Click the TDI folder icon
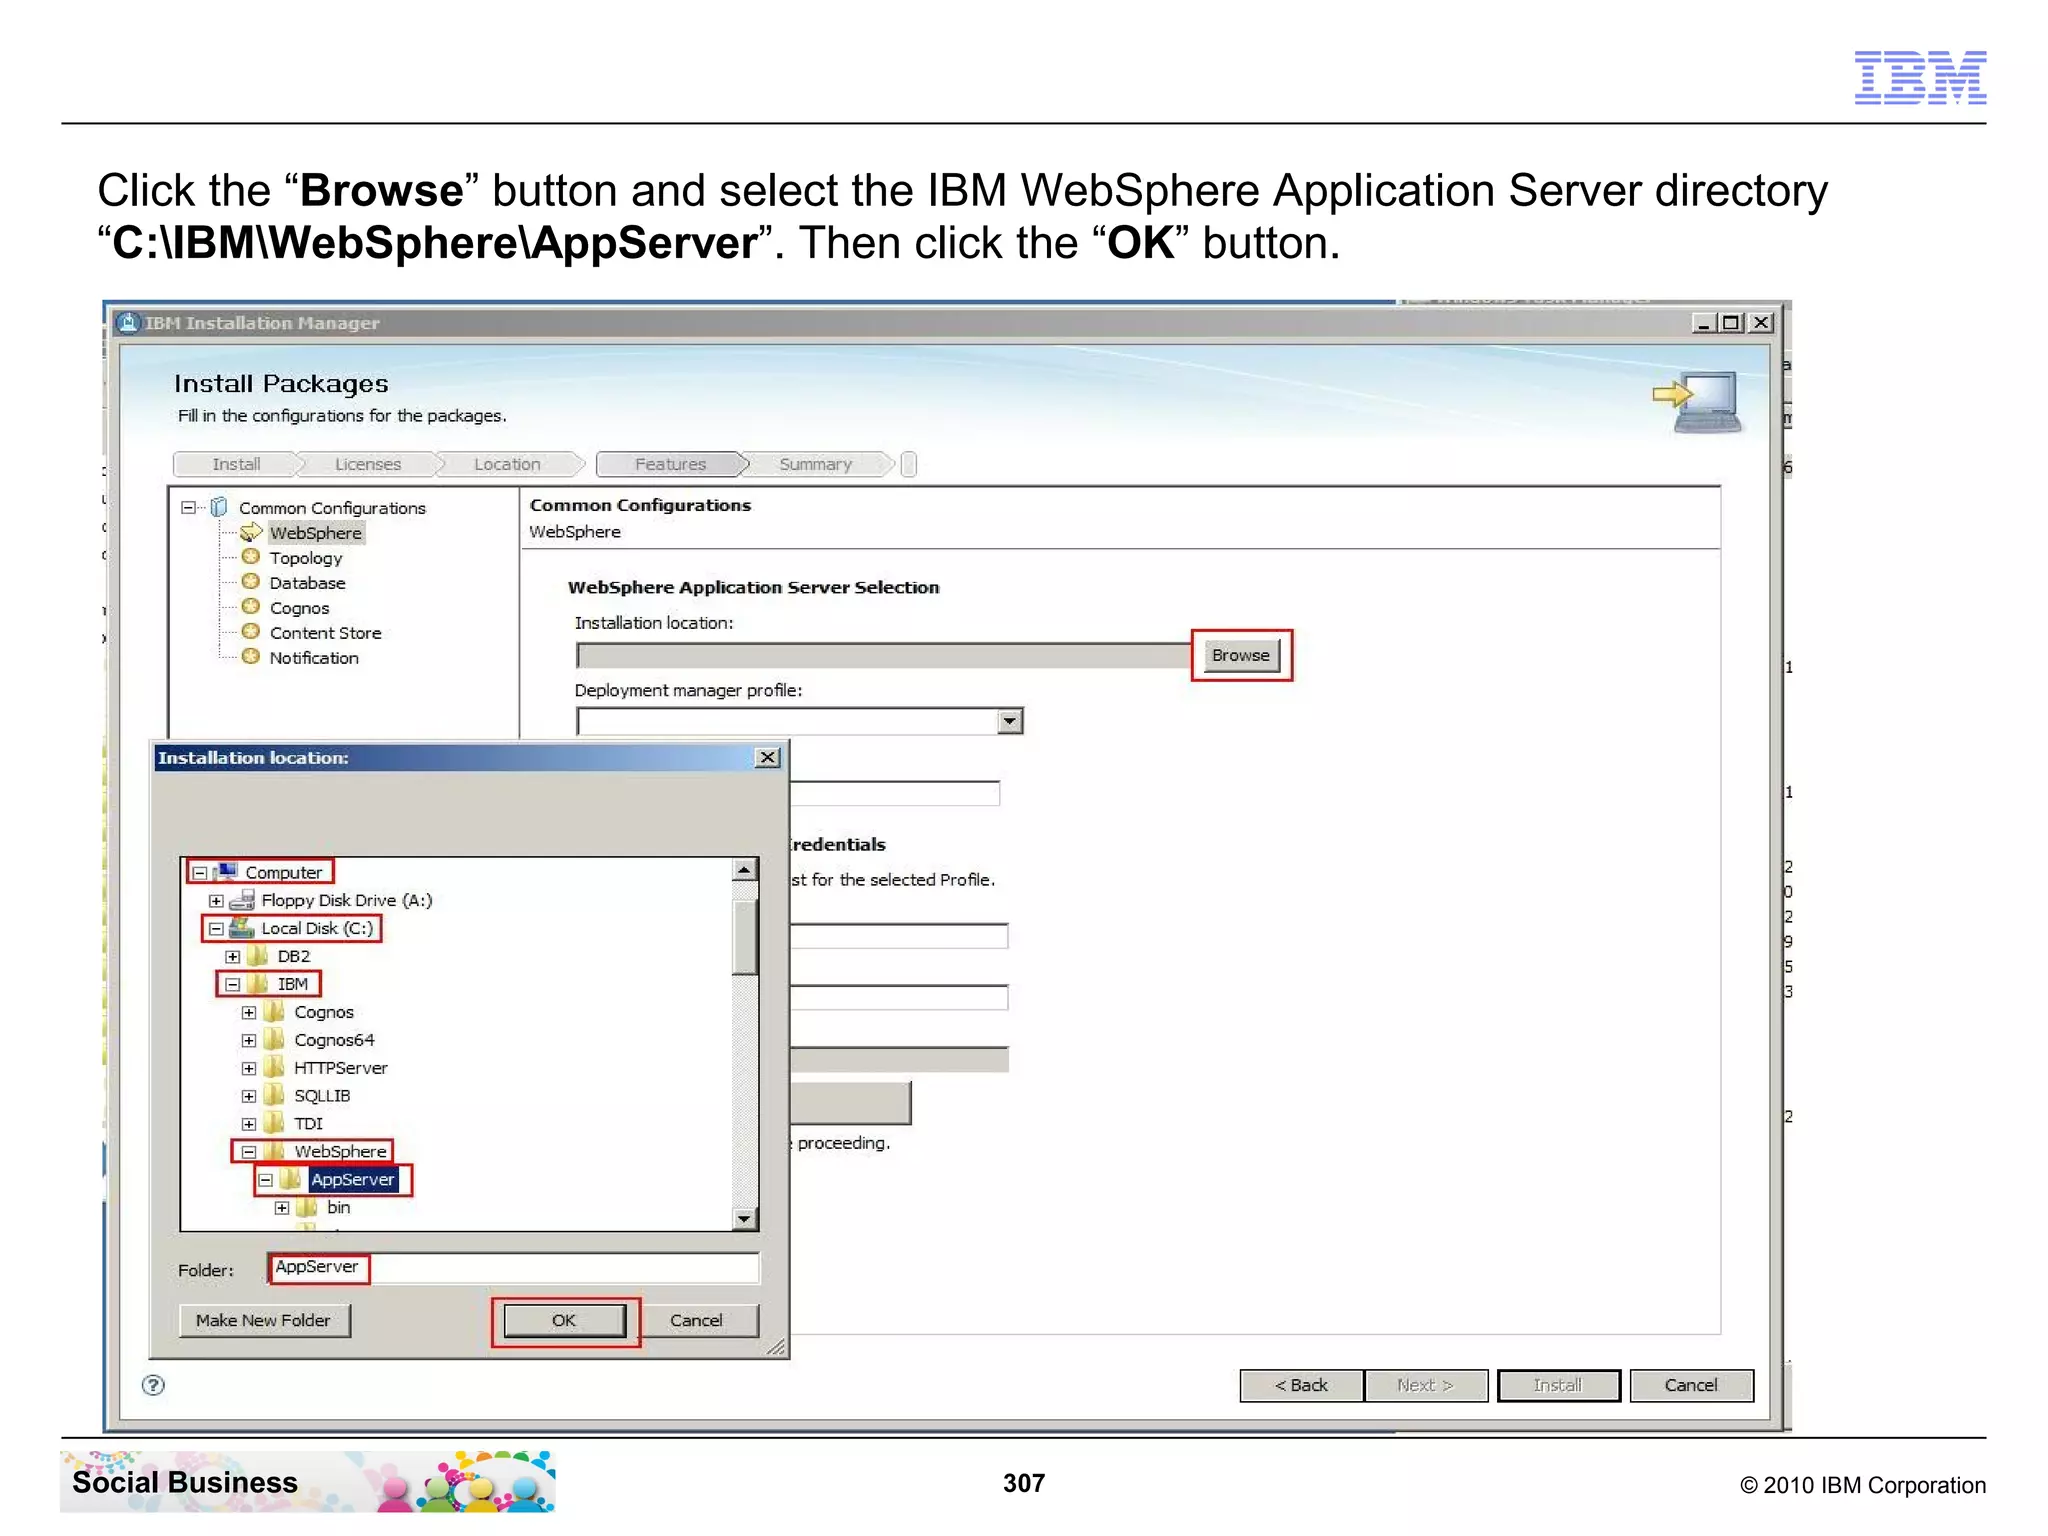 point(275,1123)
